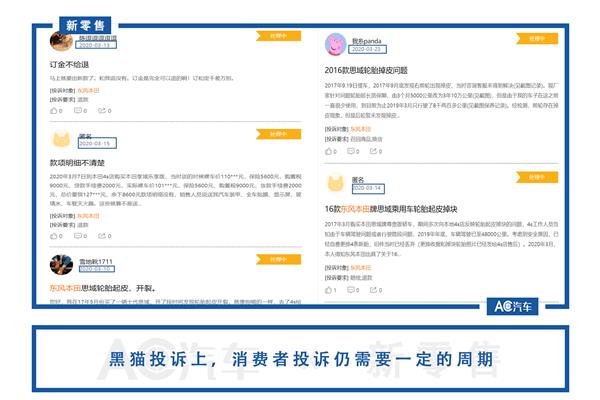This screenshot has height=400, width=600.
Task: Click status badge on 我是panda's post
Action: tap(537, 39)
